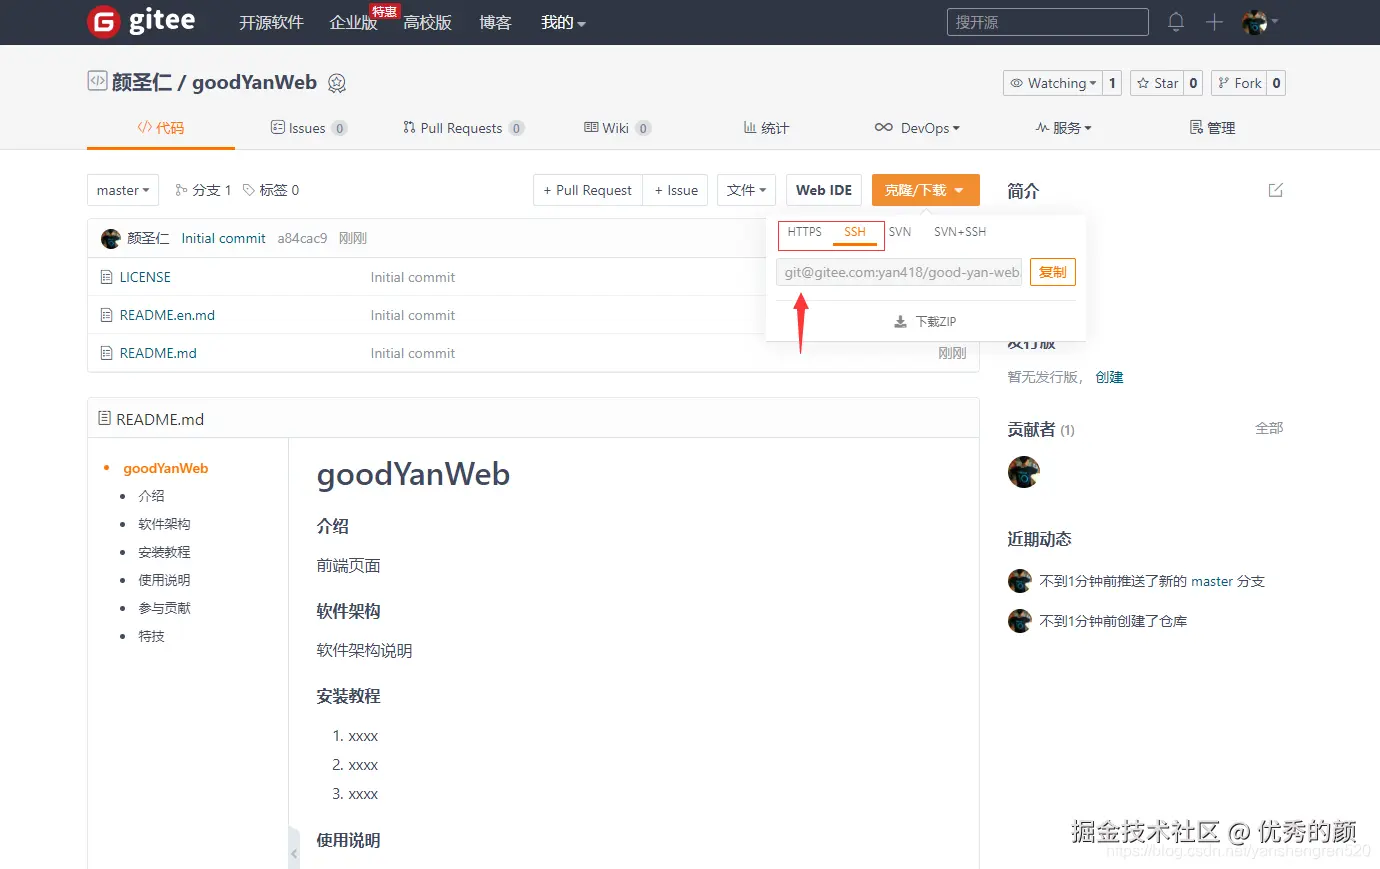Collapse the README sidebar with the arrow handle
Viewport: 1380px width, 869px height.
coord(294,853)
